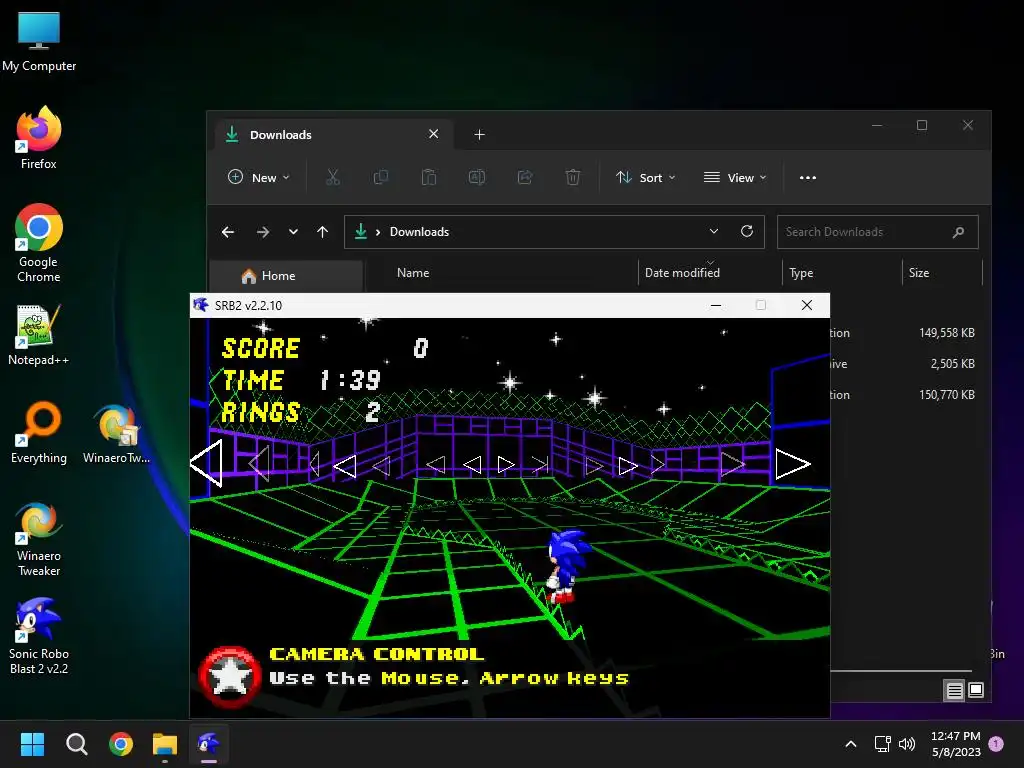The height and width of the screenshot is (768, 1024).
Task: Sort files by the Name column
Action: click(413, 273)
